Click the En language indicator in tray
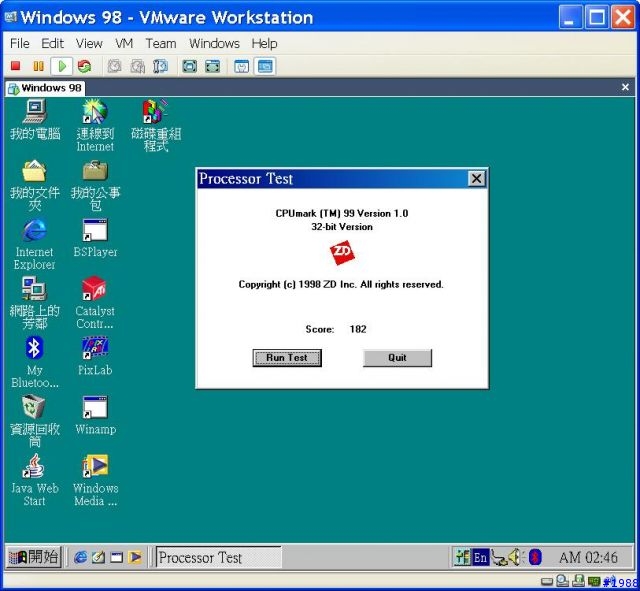640x591 pixels. coord(480,557)
